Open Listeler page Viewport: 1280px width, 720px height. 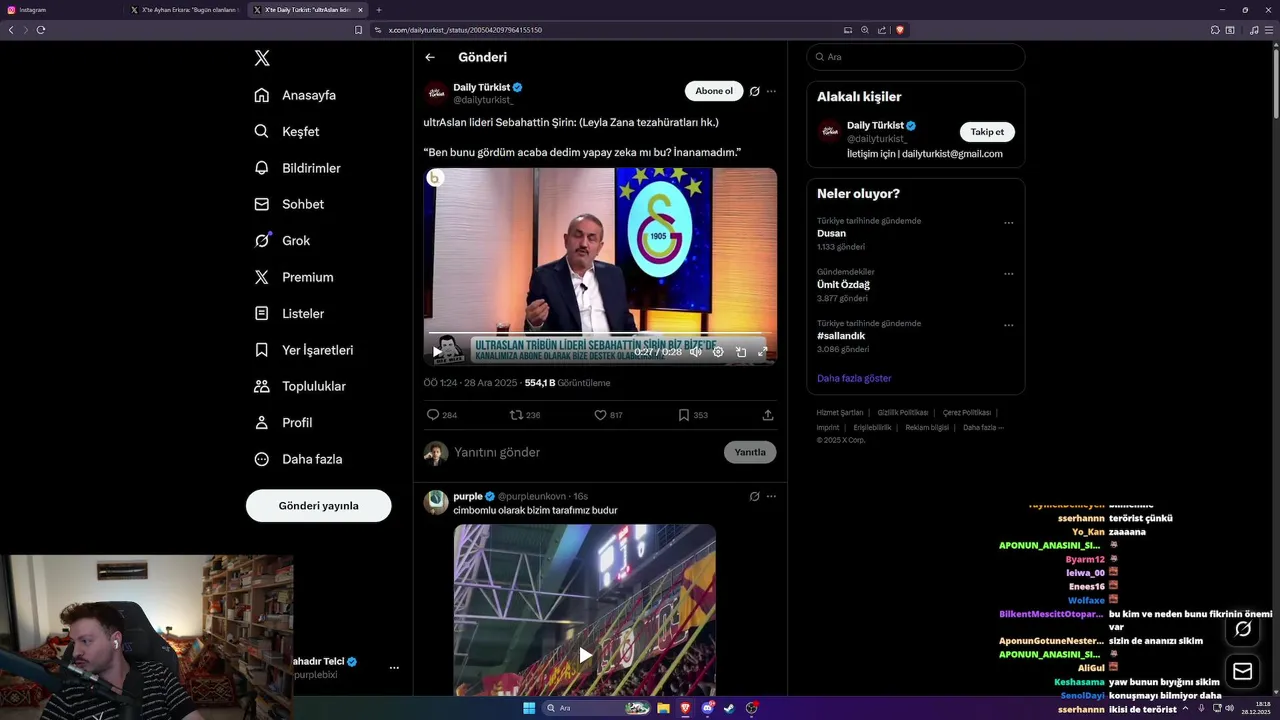coord(289,313)
